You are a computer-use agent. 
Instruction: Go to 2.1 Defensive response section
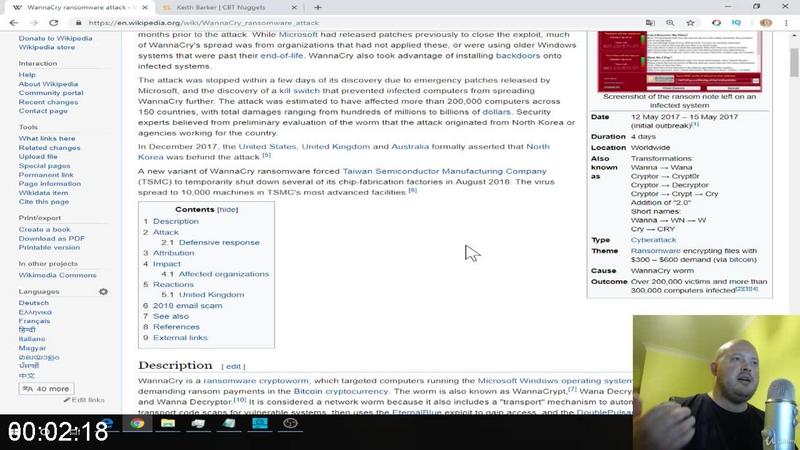[x=219, y=242]
